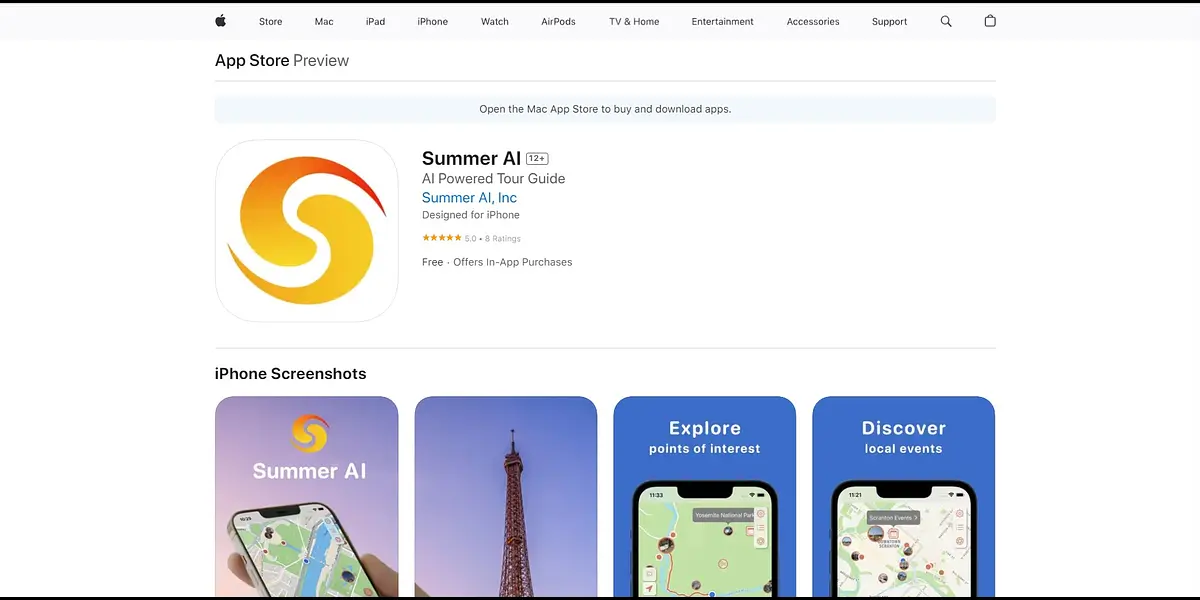Open the Store menu item
Screen dimensions: 1200x600
click(270, 21)
